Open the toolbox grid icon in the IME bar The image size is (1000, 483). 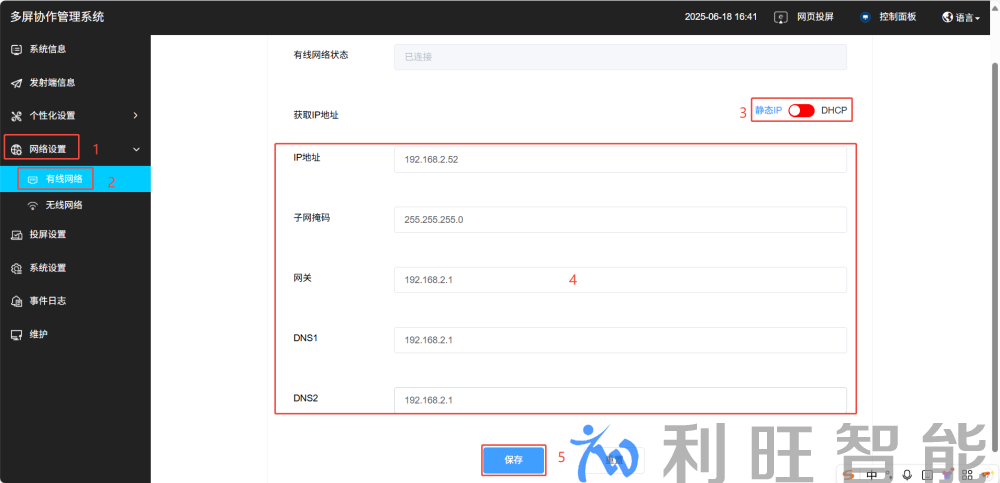[x=967, y=475]
